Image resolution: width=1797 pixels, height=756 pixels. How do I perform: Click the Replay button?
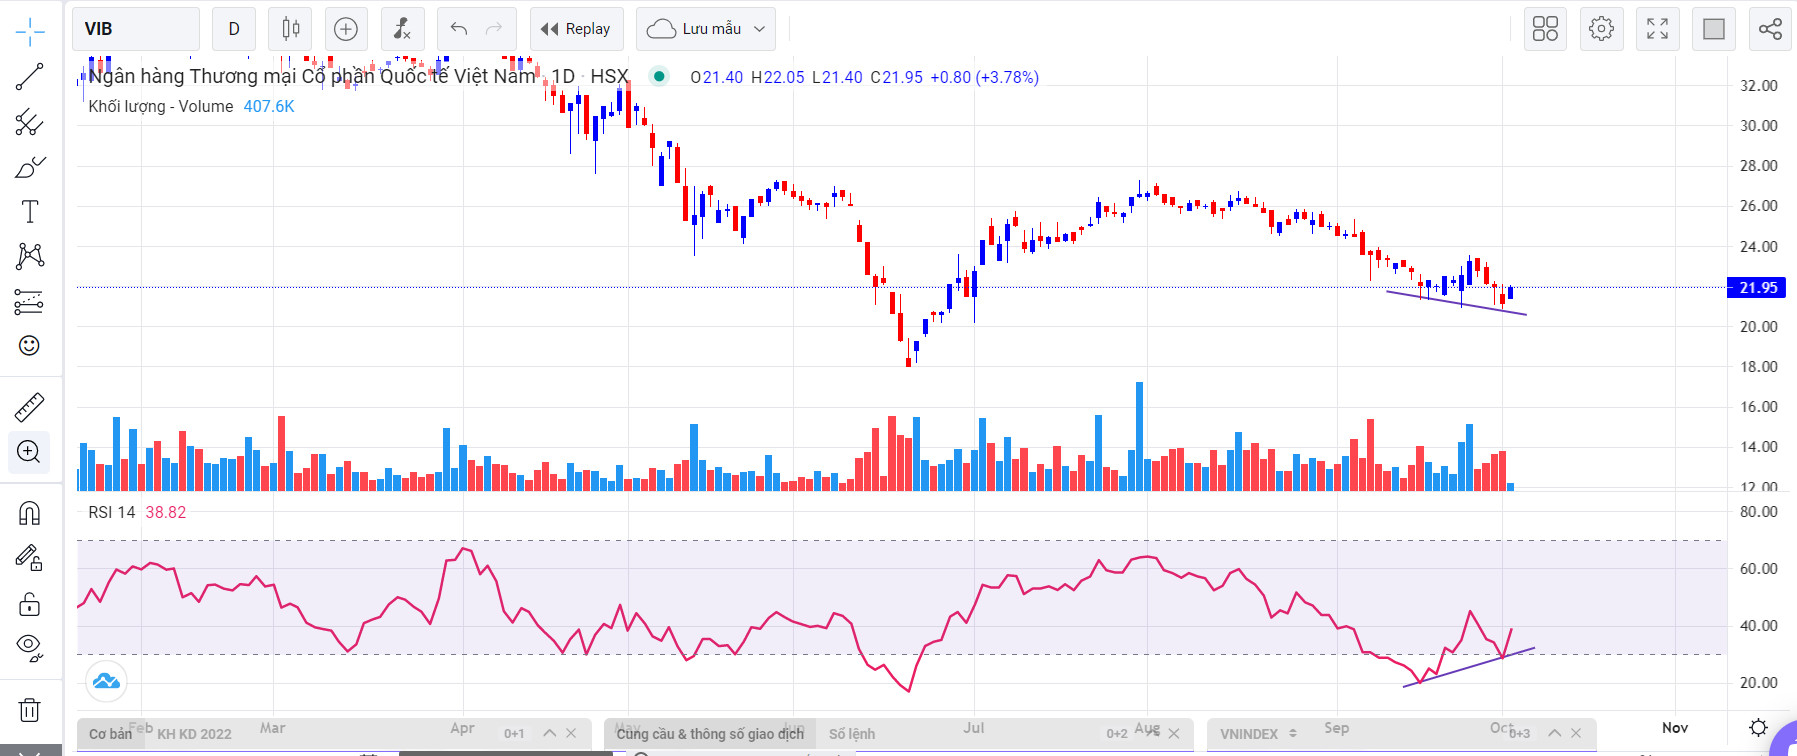coord(576,29)
